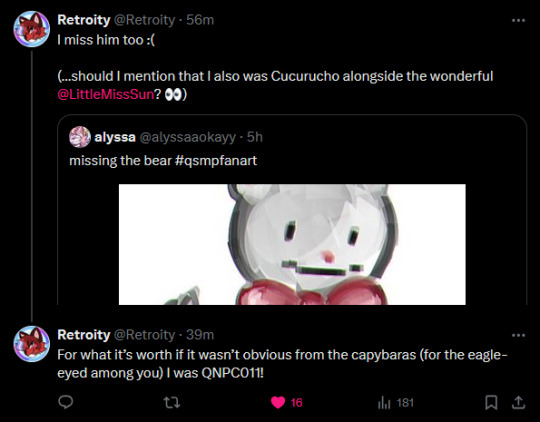Screen dimensions: 540x422
Task: Open the 5h timestamp of quoted tweet
Action: click(x=255, y=137)
